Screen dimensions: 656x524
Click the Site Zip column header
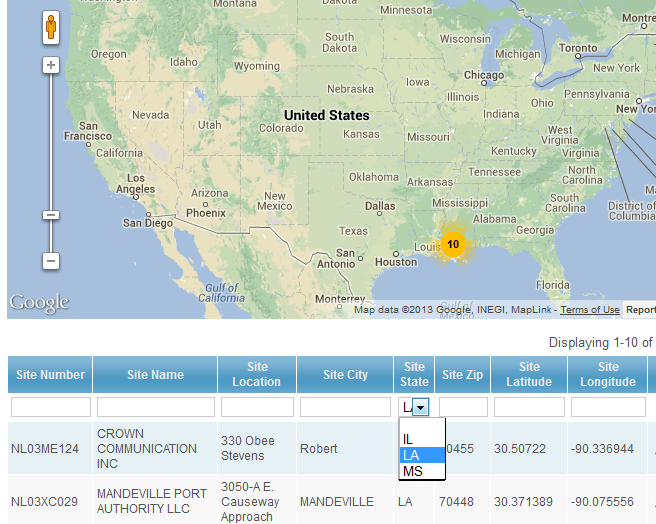click(463, 375)
